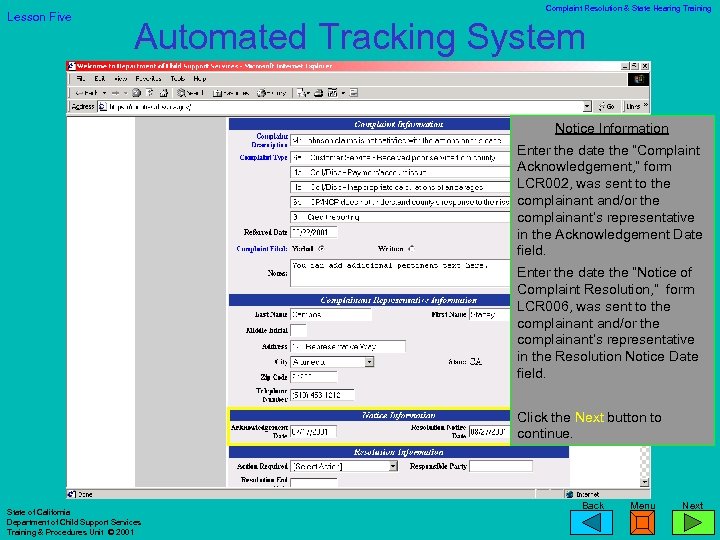Open the History toolbar button
This screenshot has height=540, width=720.
[x=271, y=93]
